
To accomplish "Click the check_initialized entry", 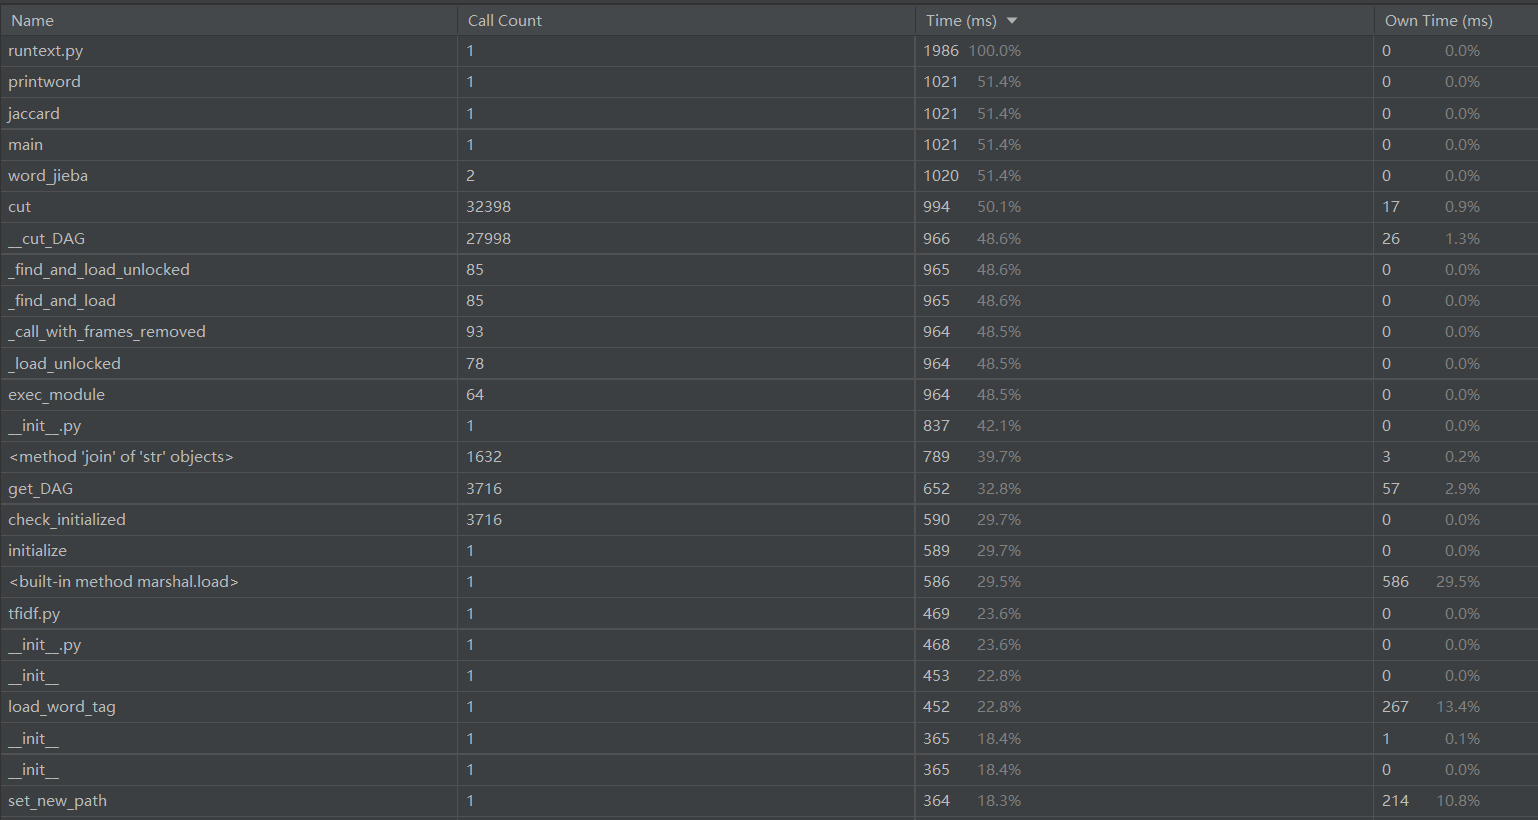I will [67, 520].
